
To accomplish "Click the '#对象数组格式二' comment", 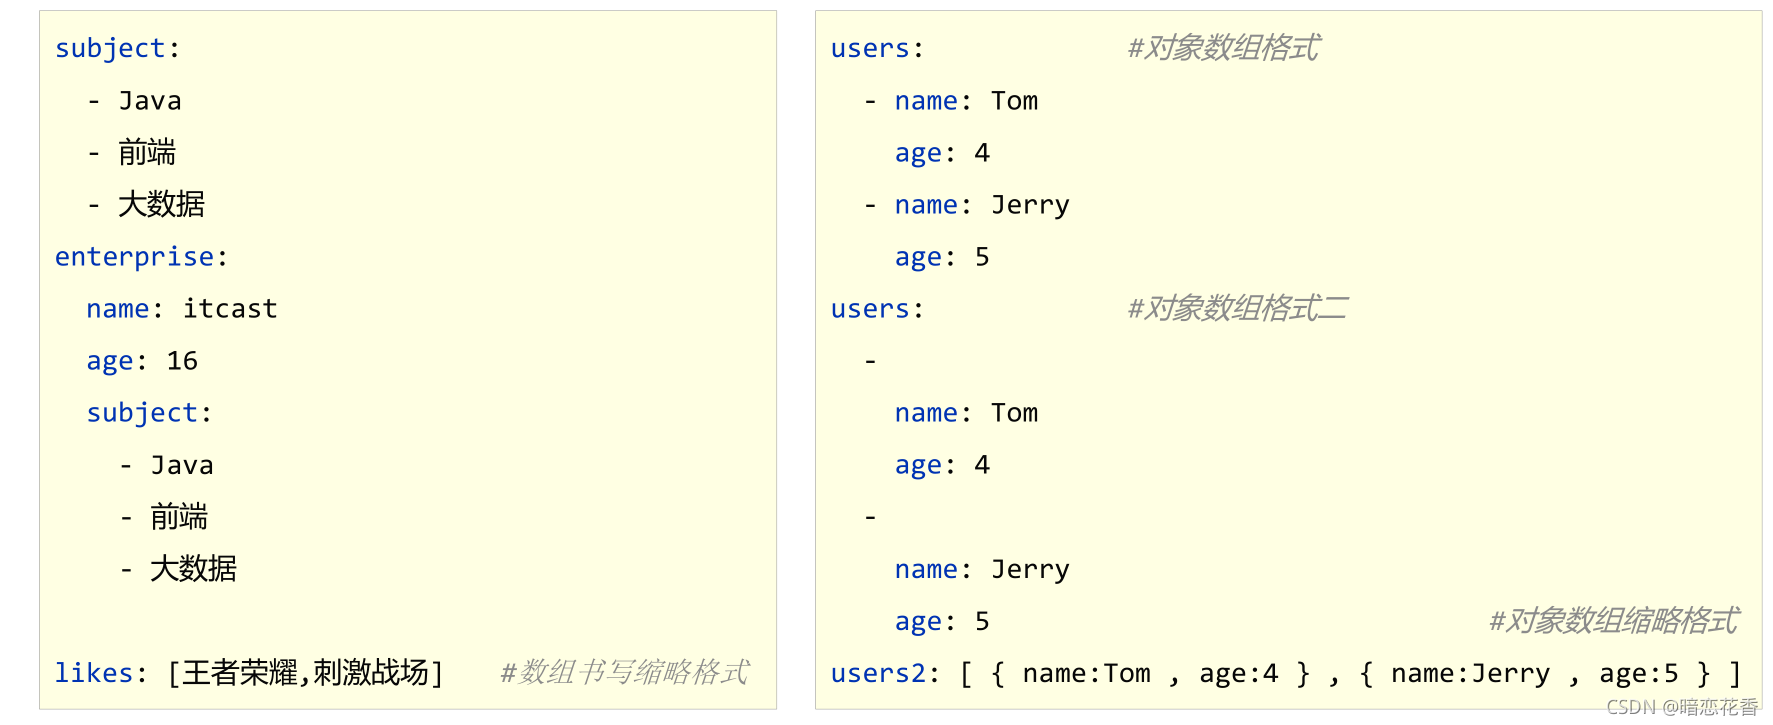I will tap(1237, 309).
